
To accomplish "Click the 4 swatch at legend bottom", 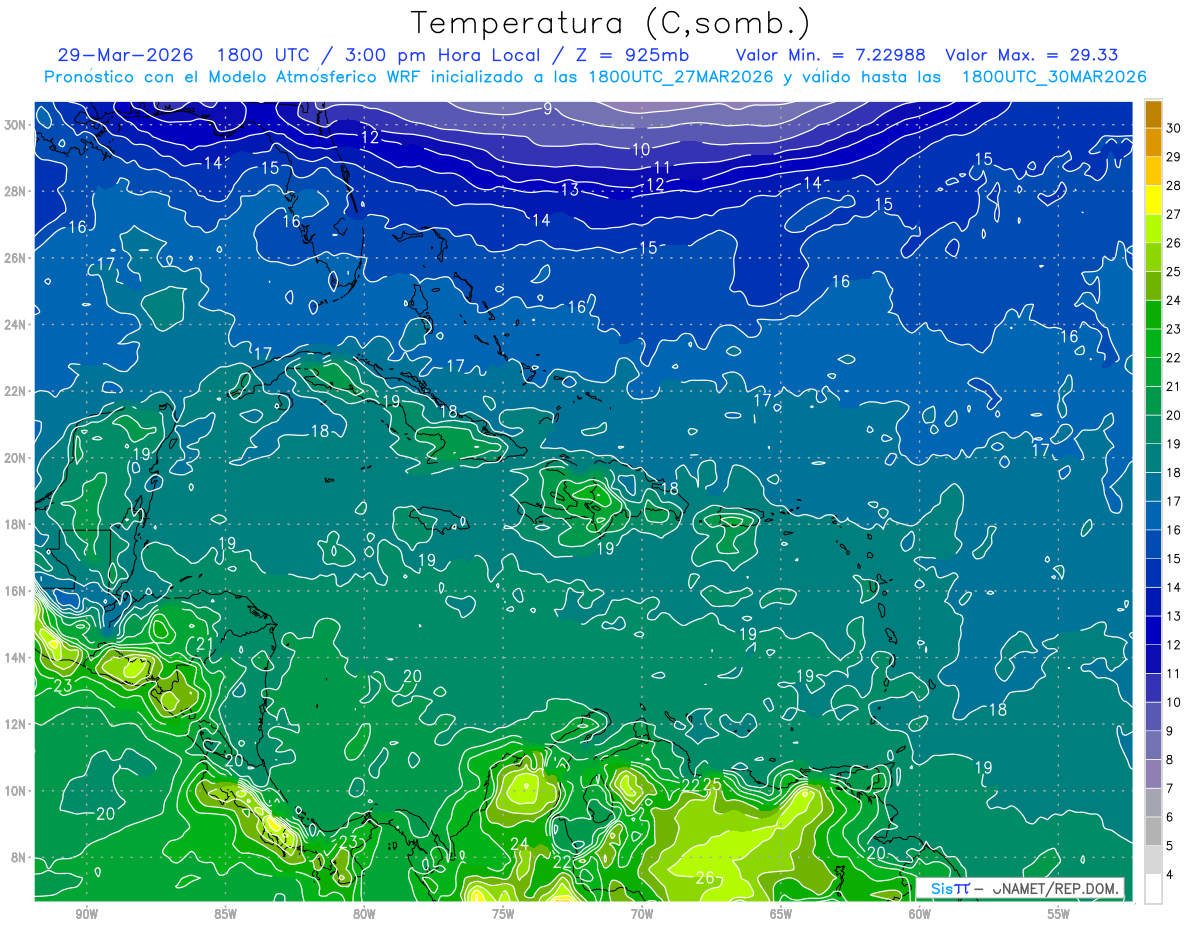I will 1153,889.
